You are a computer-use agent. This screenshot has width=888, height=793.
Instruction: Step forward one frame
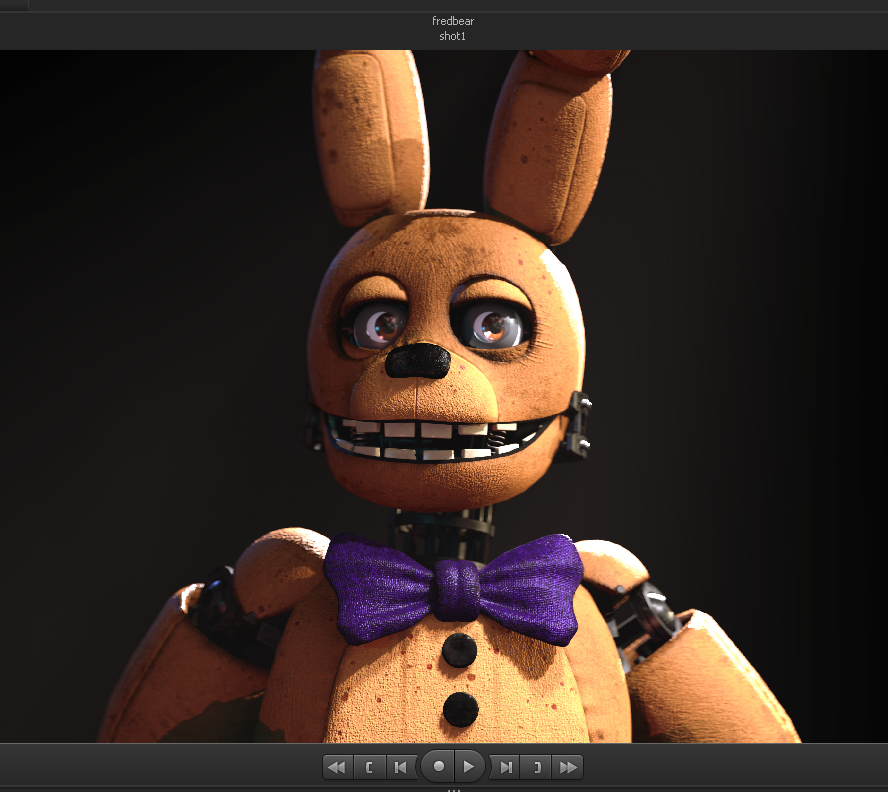[x=505, y=767]
